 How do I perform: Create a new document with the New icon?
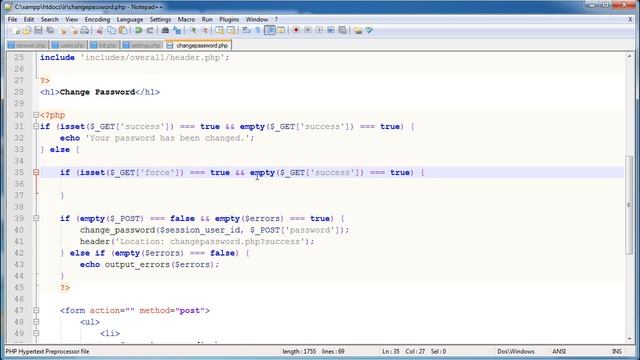coord(16,30)
